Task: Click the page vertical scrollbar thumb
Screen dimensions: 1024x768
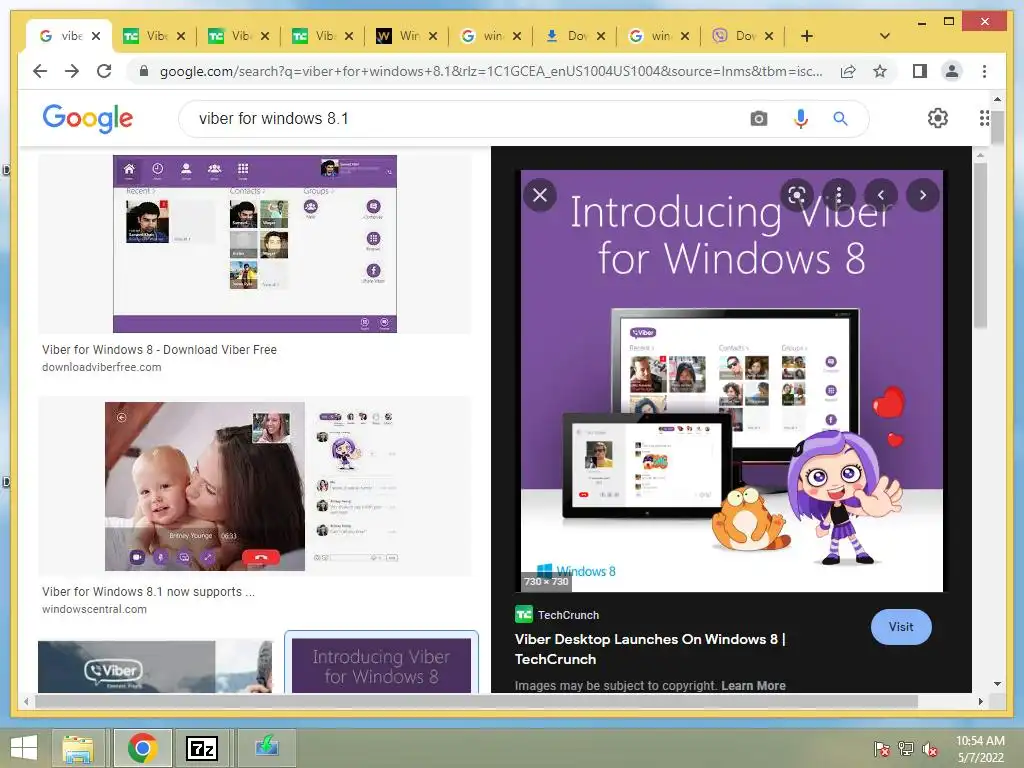Action: 997,126
